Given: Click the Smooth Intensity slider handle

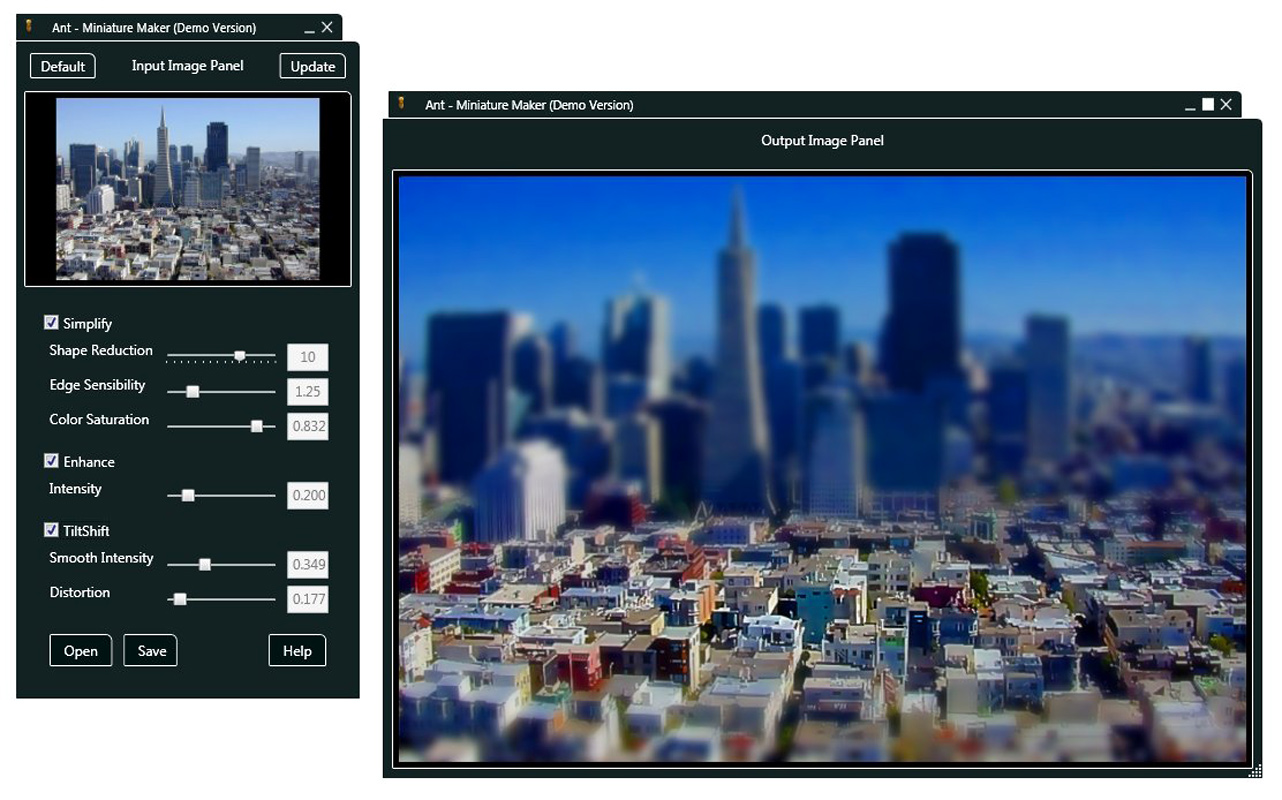Looking at the screenshot, I should pos(205,564).
